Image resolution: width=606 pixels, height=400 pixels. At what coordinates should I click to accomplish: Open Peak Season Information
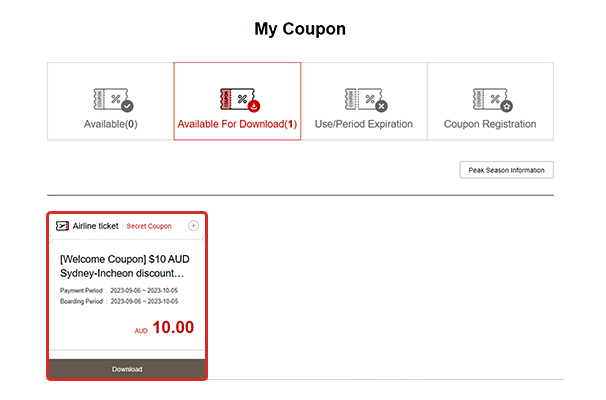pos(506,170)
